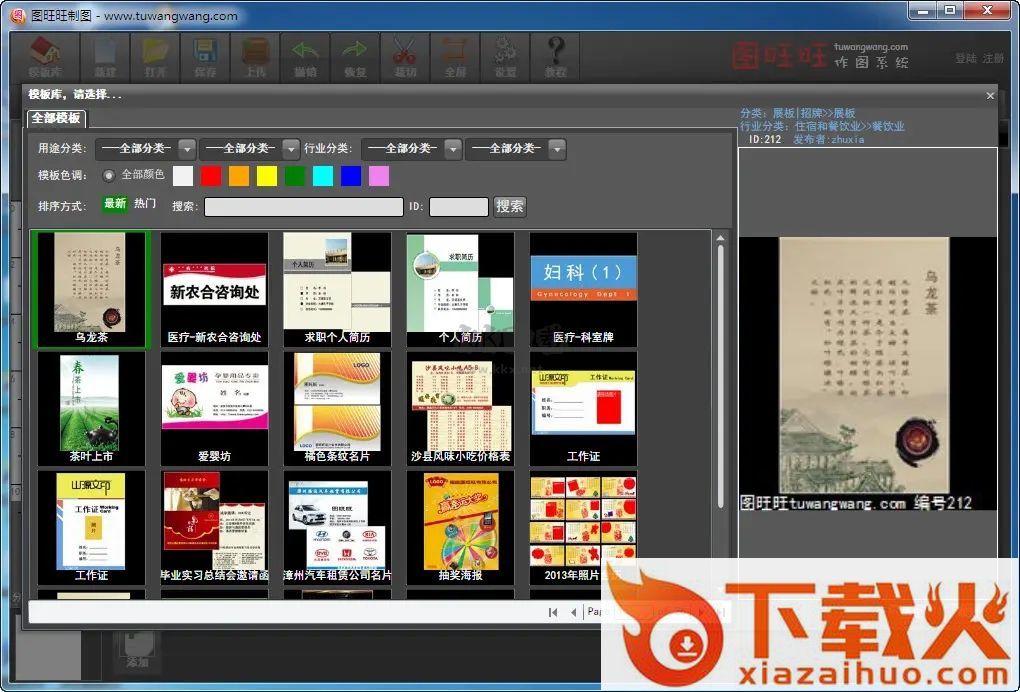1020x692 pixels.
Task: Click the 注册 register link
Action: (993, 59)
